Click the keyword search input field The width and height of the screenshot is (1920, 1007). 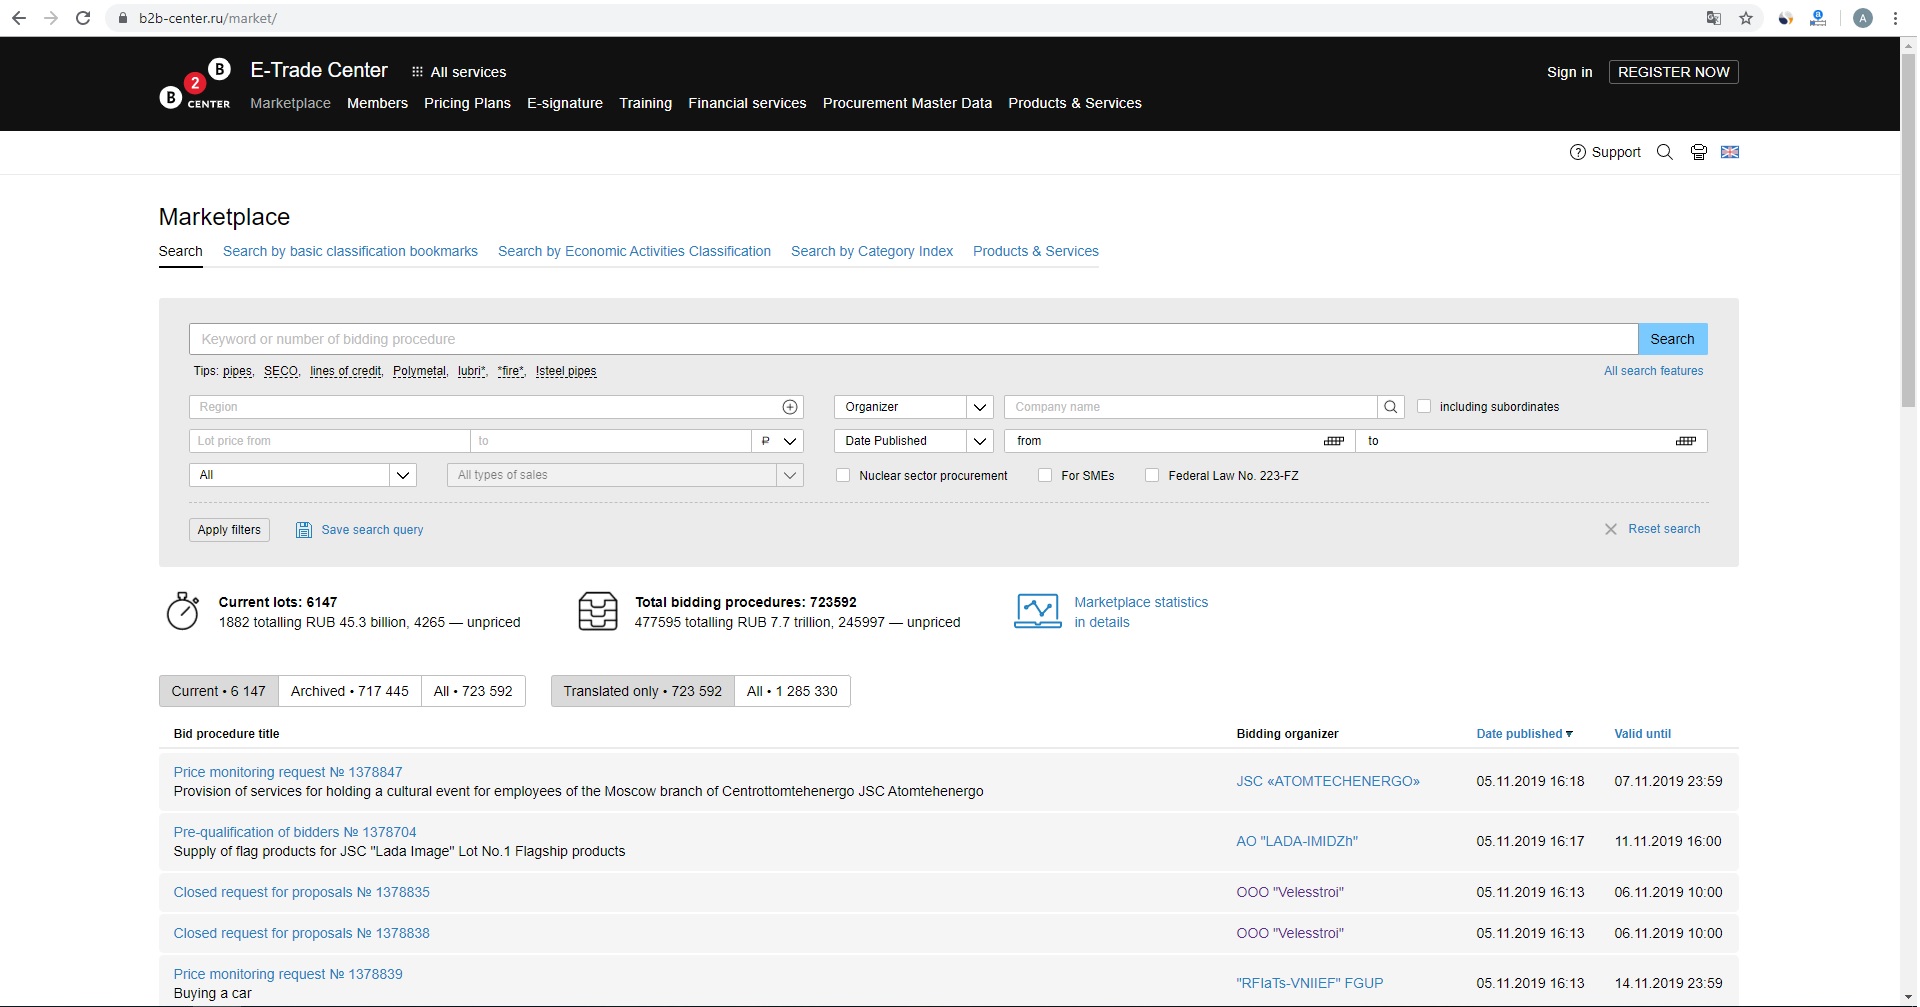pyautogui.click(x=912, y=339)
